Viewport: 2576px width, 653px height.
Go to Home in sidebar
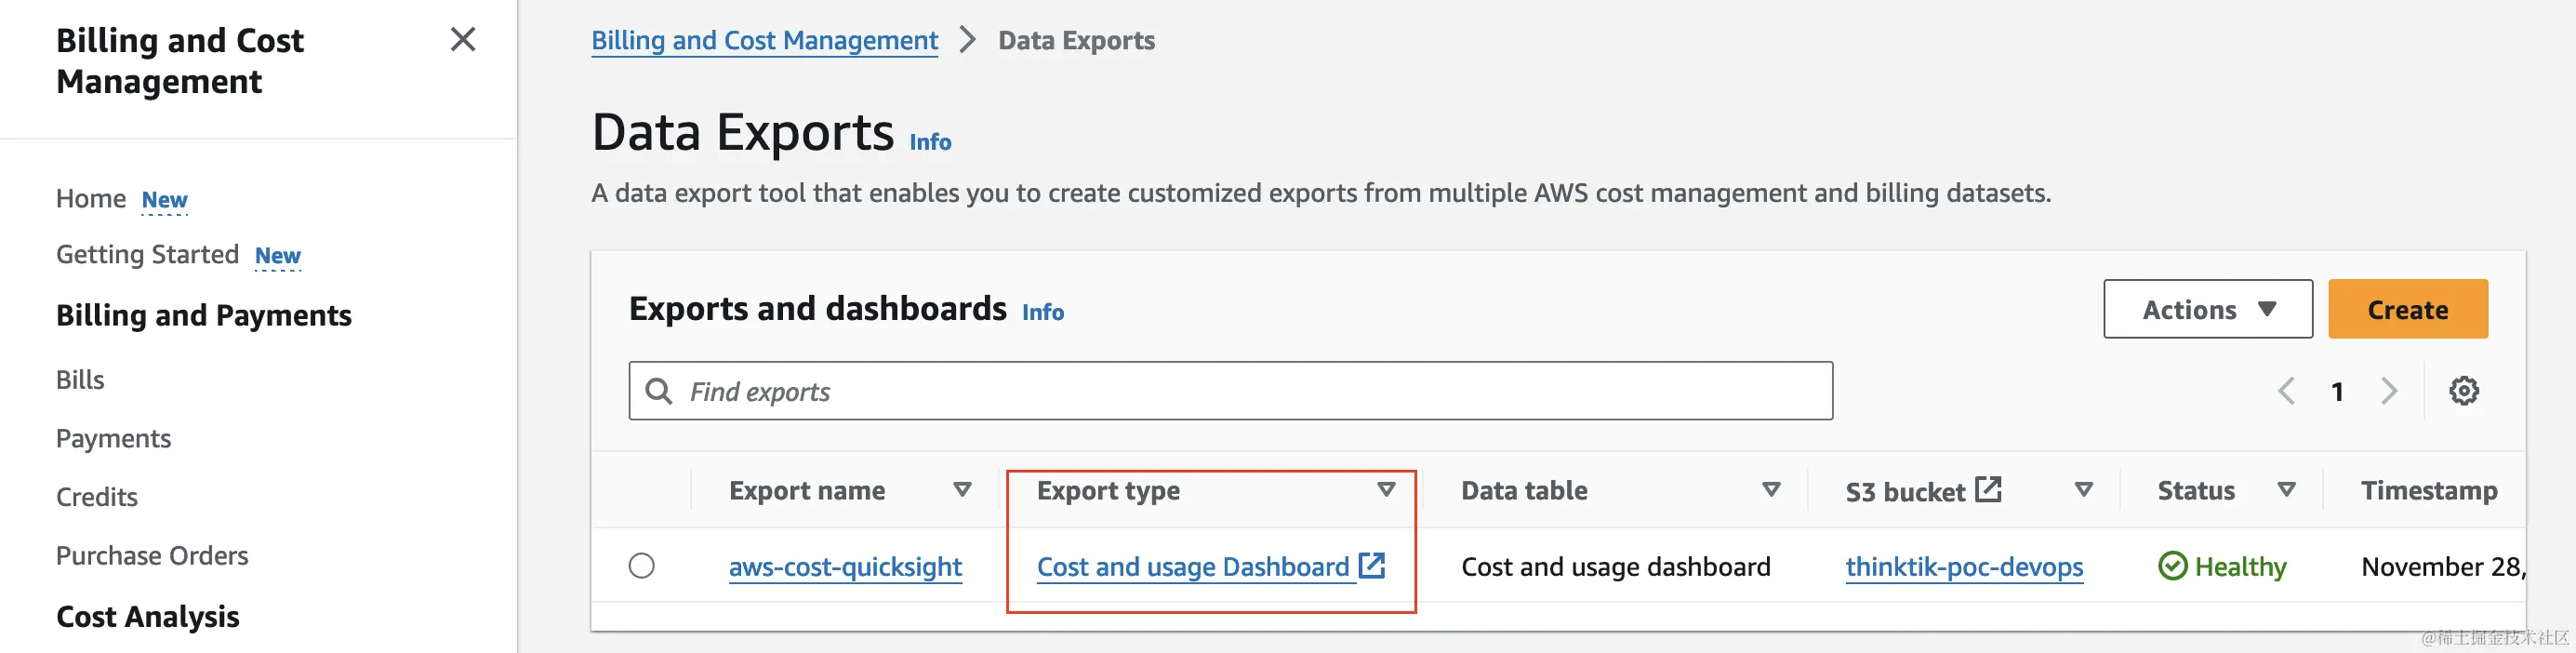tap(91, 199)
